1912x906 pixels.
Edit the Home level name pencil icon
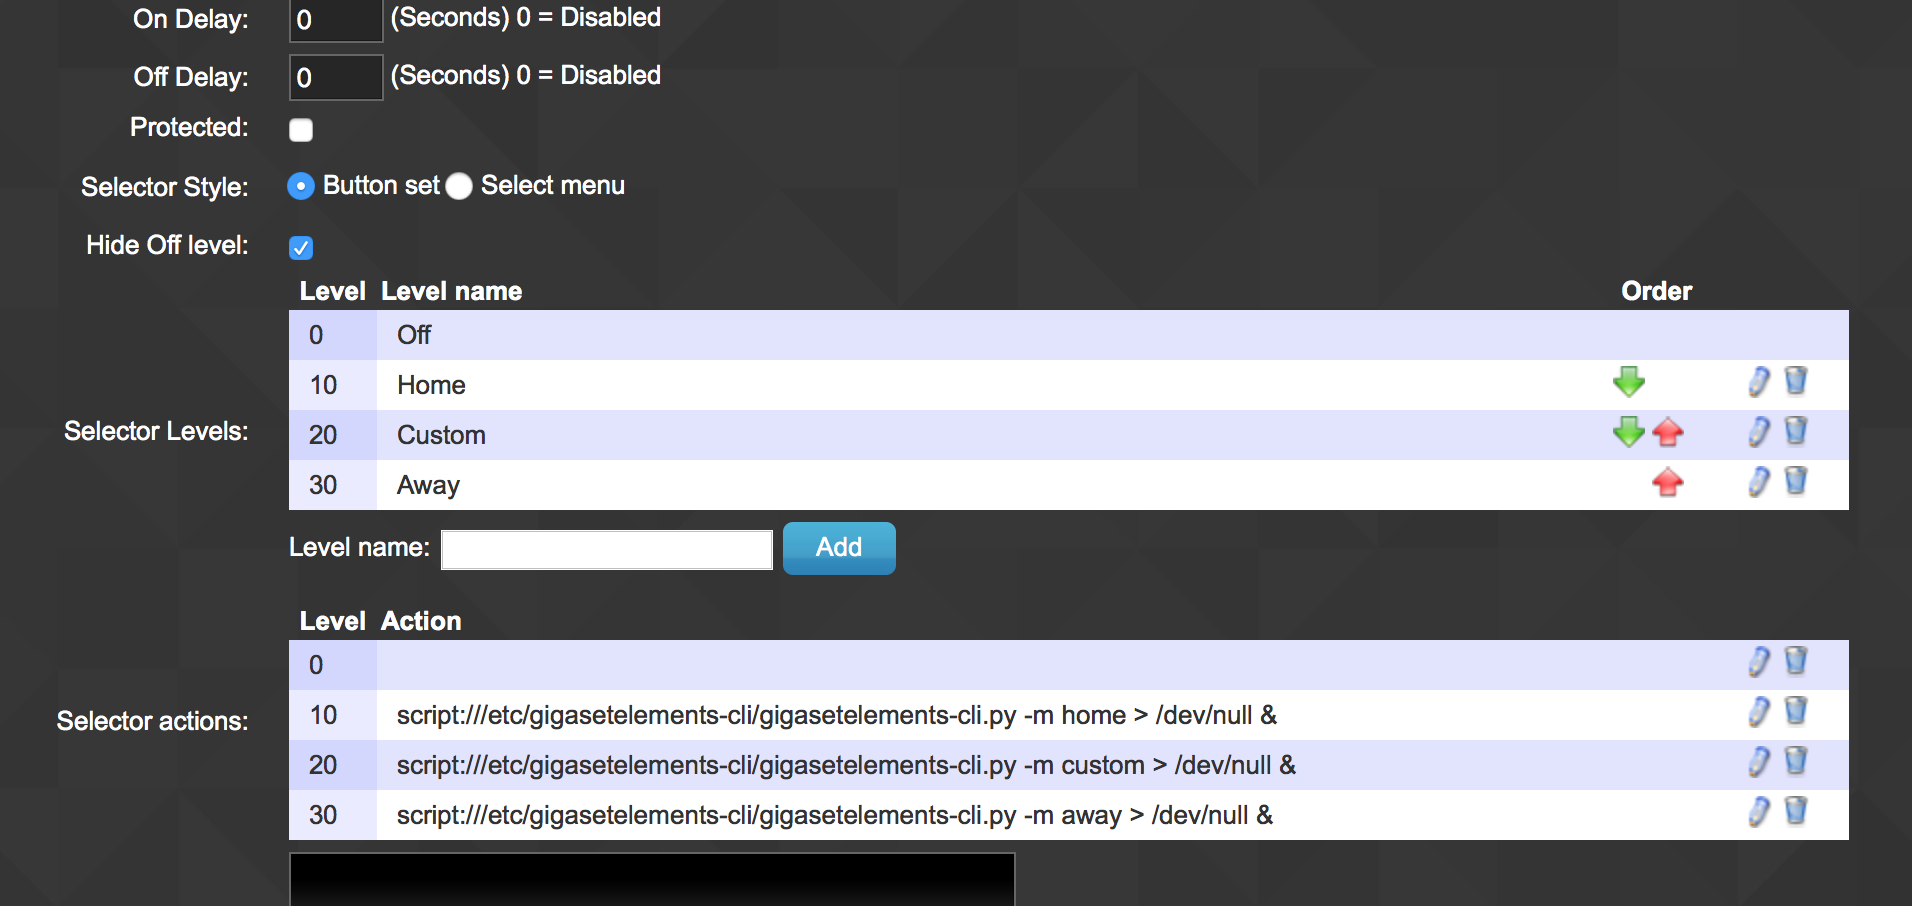[1759, 381]
